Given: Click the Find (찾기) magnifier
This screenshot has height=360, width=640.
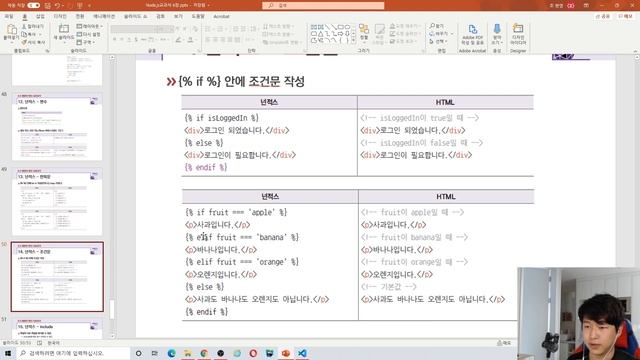Looking at the screenshot, I should coord(432,26).
